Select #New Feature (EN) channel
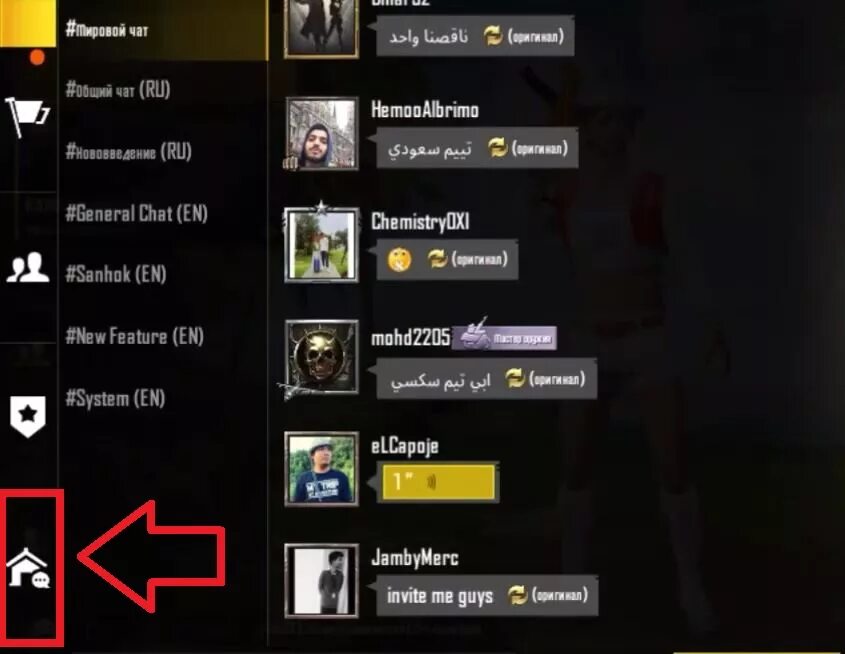 coord(134,336)
